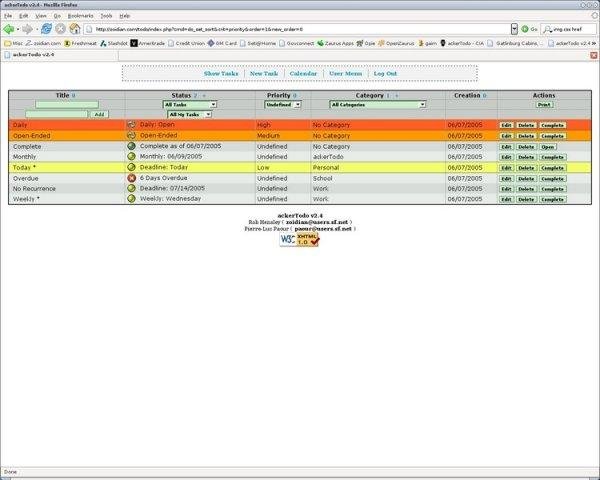
Task: Click the Title text input field
Action: 67,104
